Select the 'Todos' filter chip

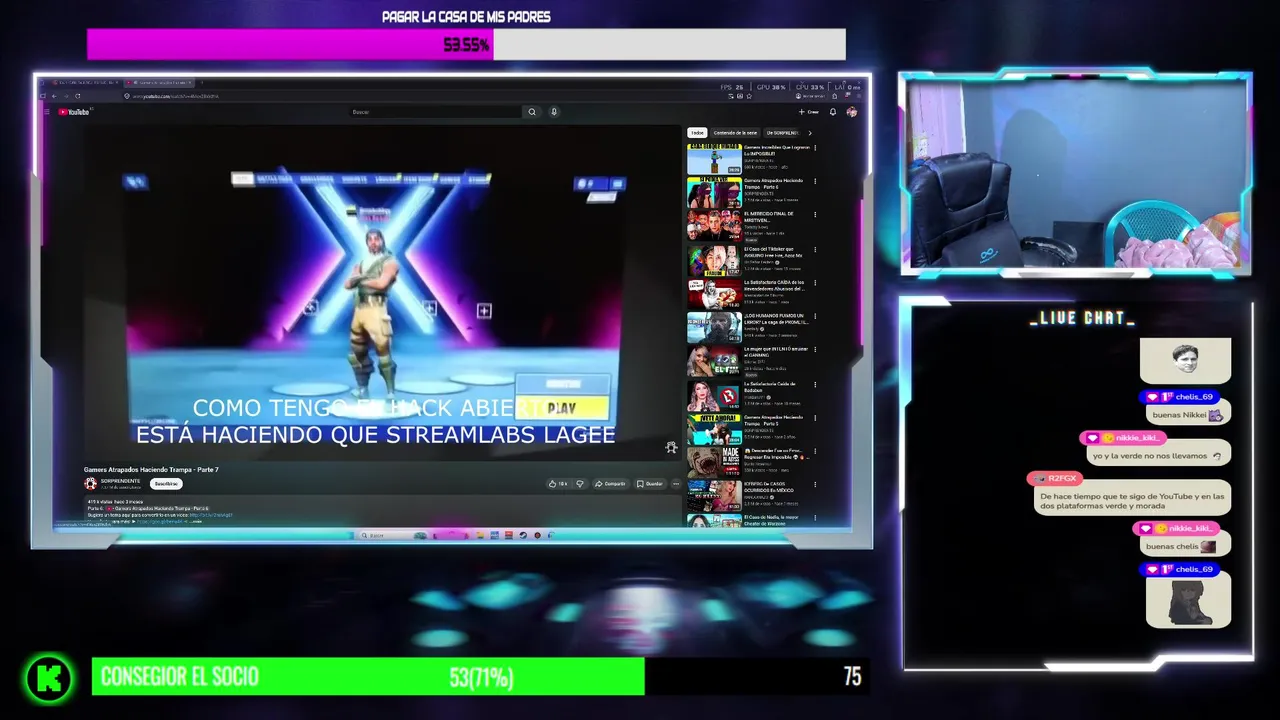[x=697, y=132]
